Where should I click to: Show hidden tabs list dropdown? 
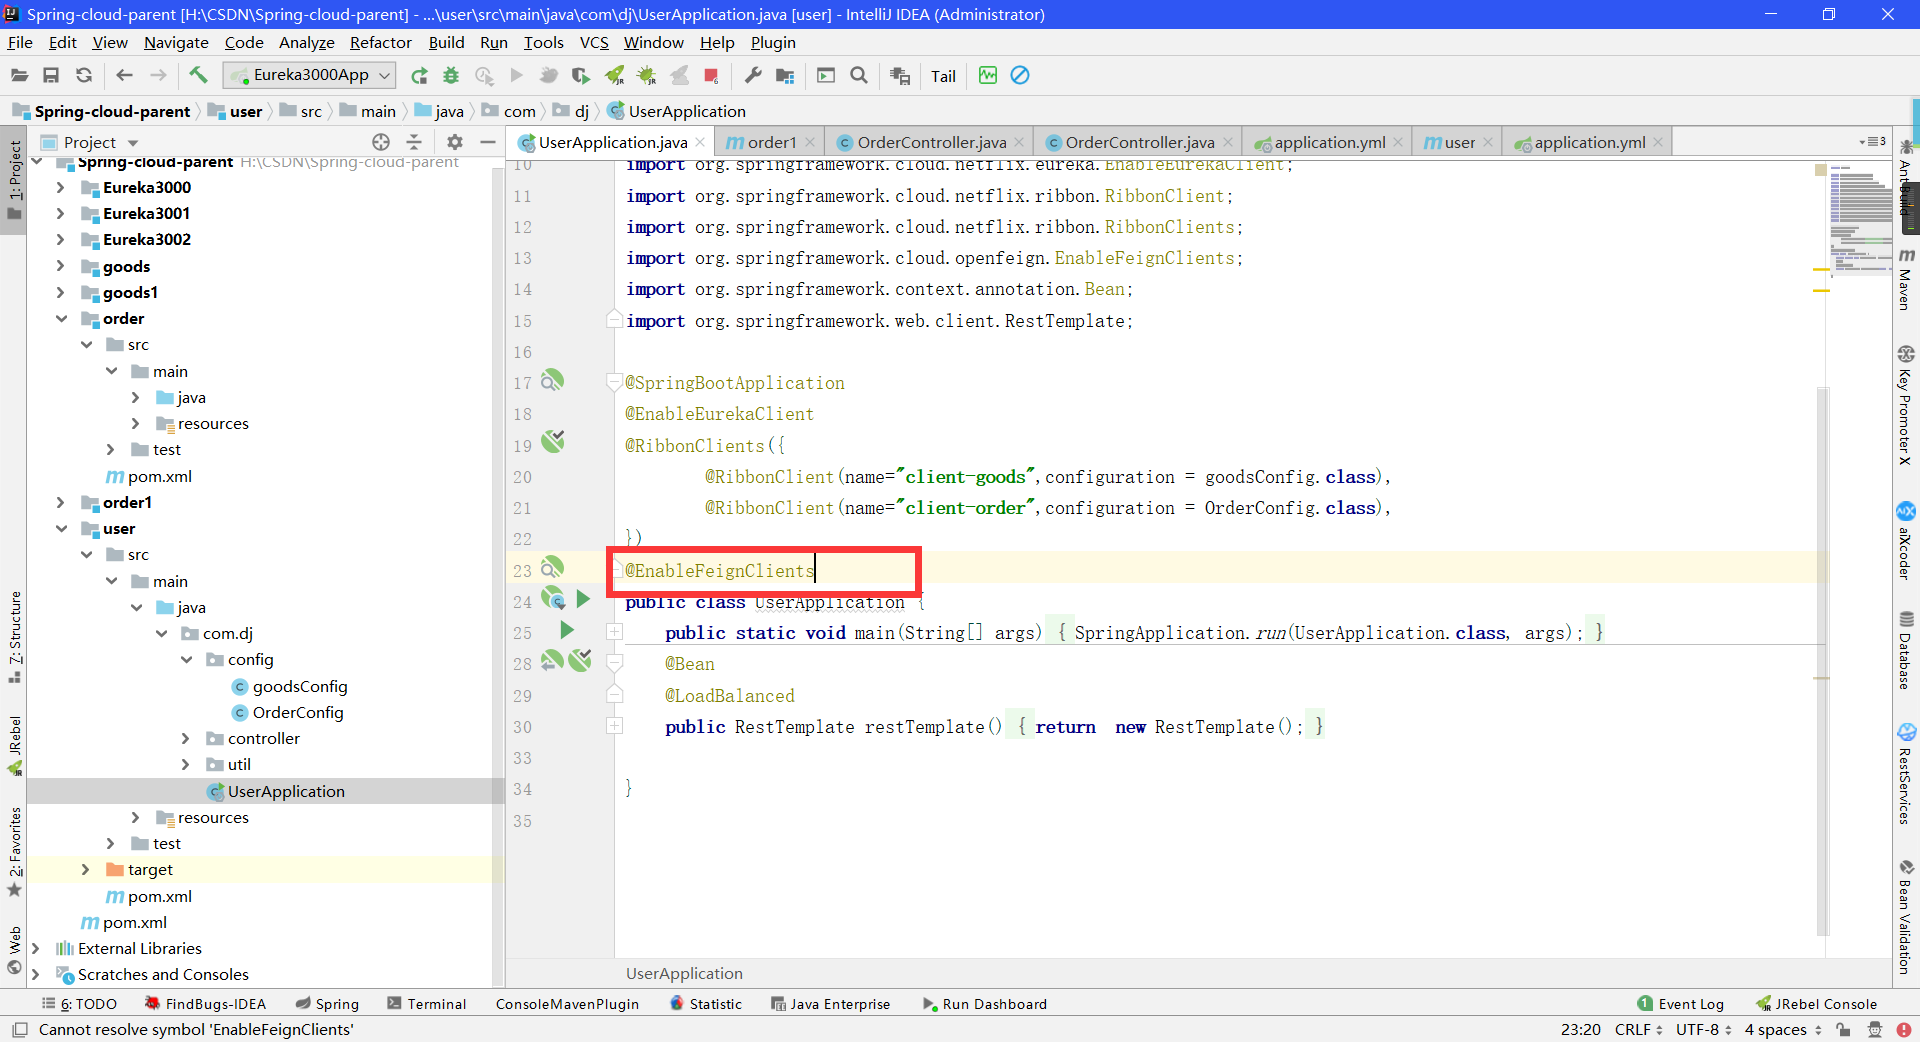[1872, 142]
